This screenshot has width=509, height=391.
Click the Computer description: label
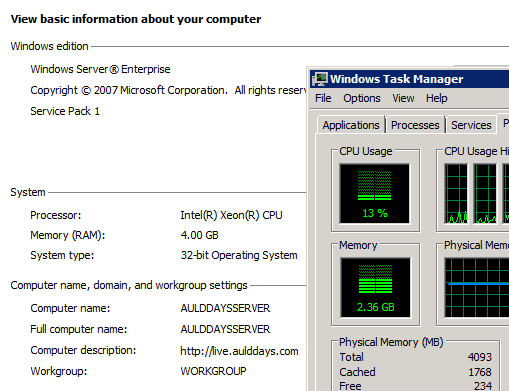pyautogui.click(x=83, y=350)
